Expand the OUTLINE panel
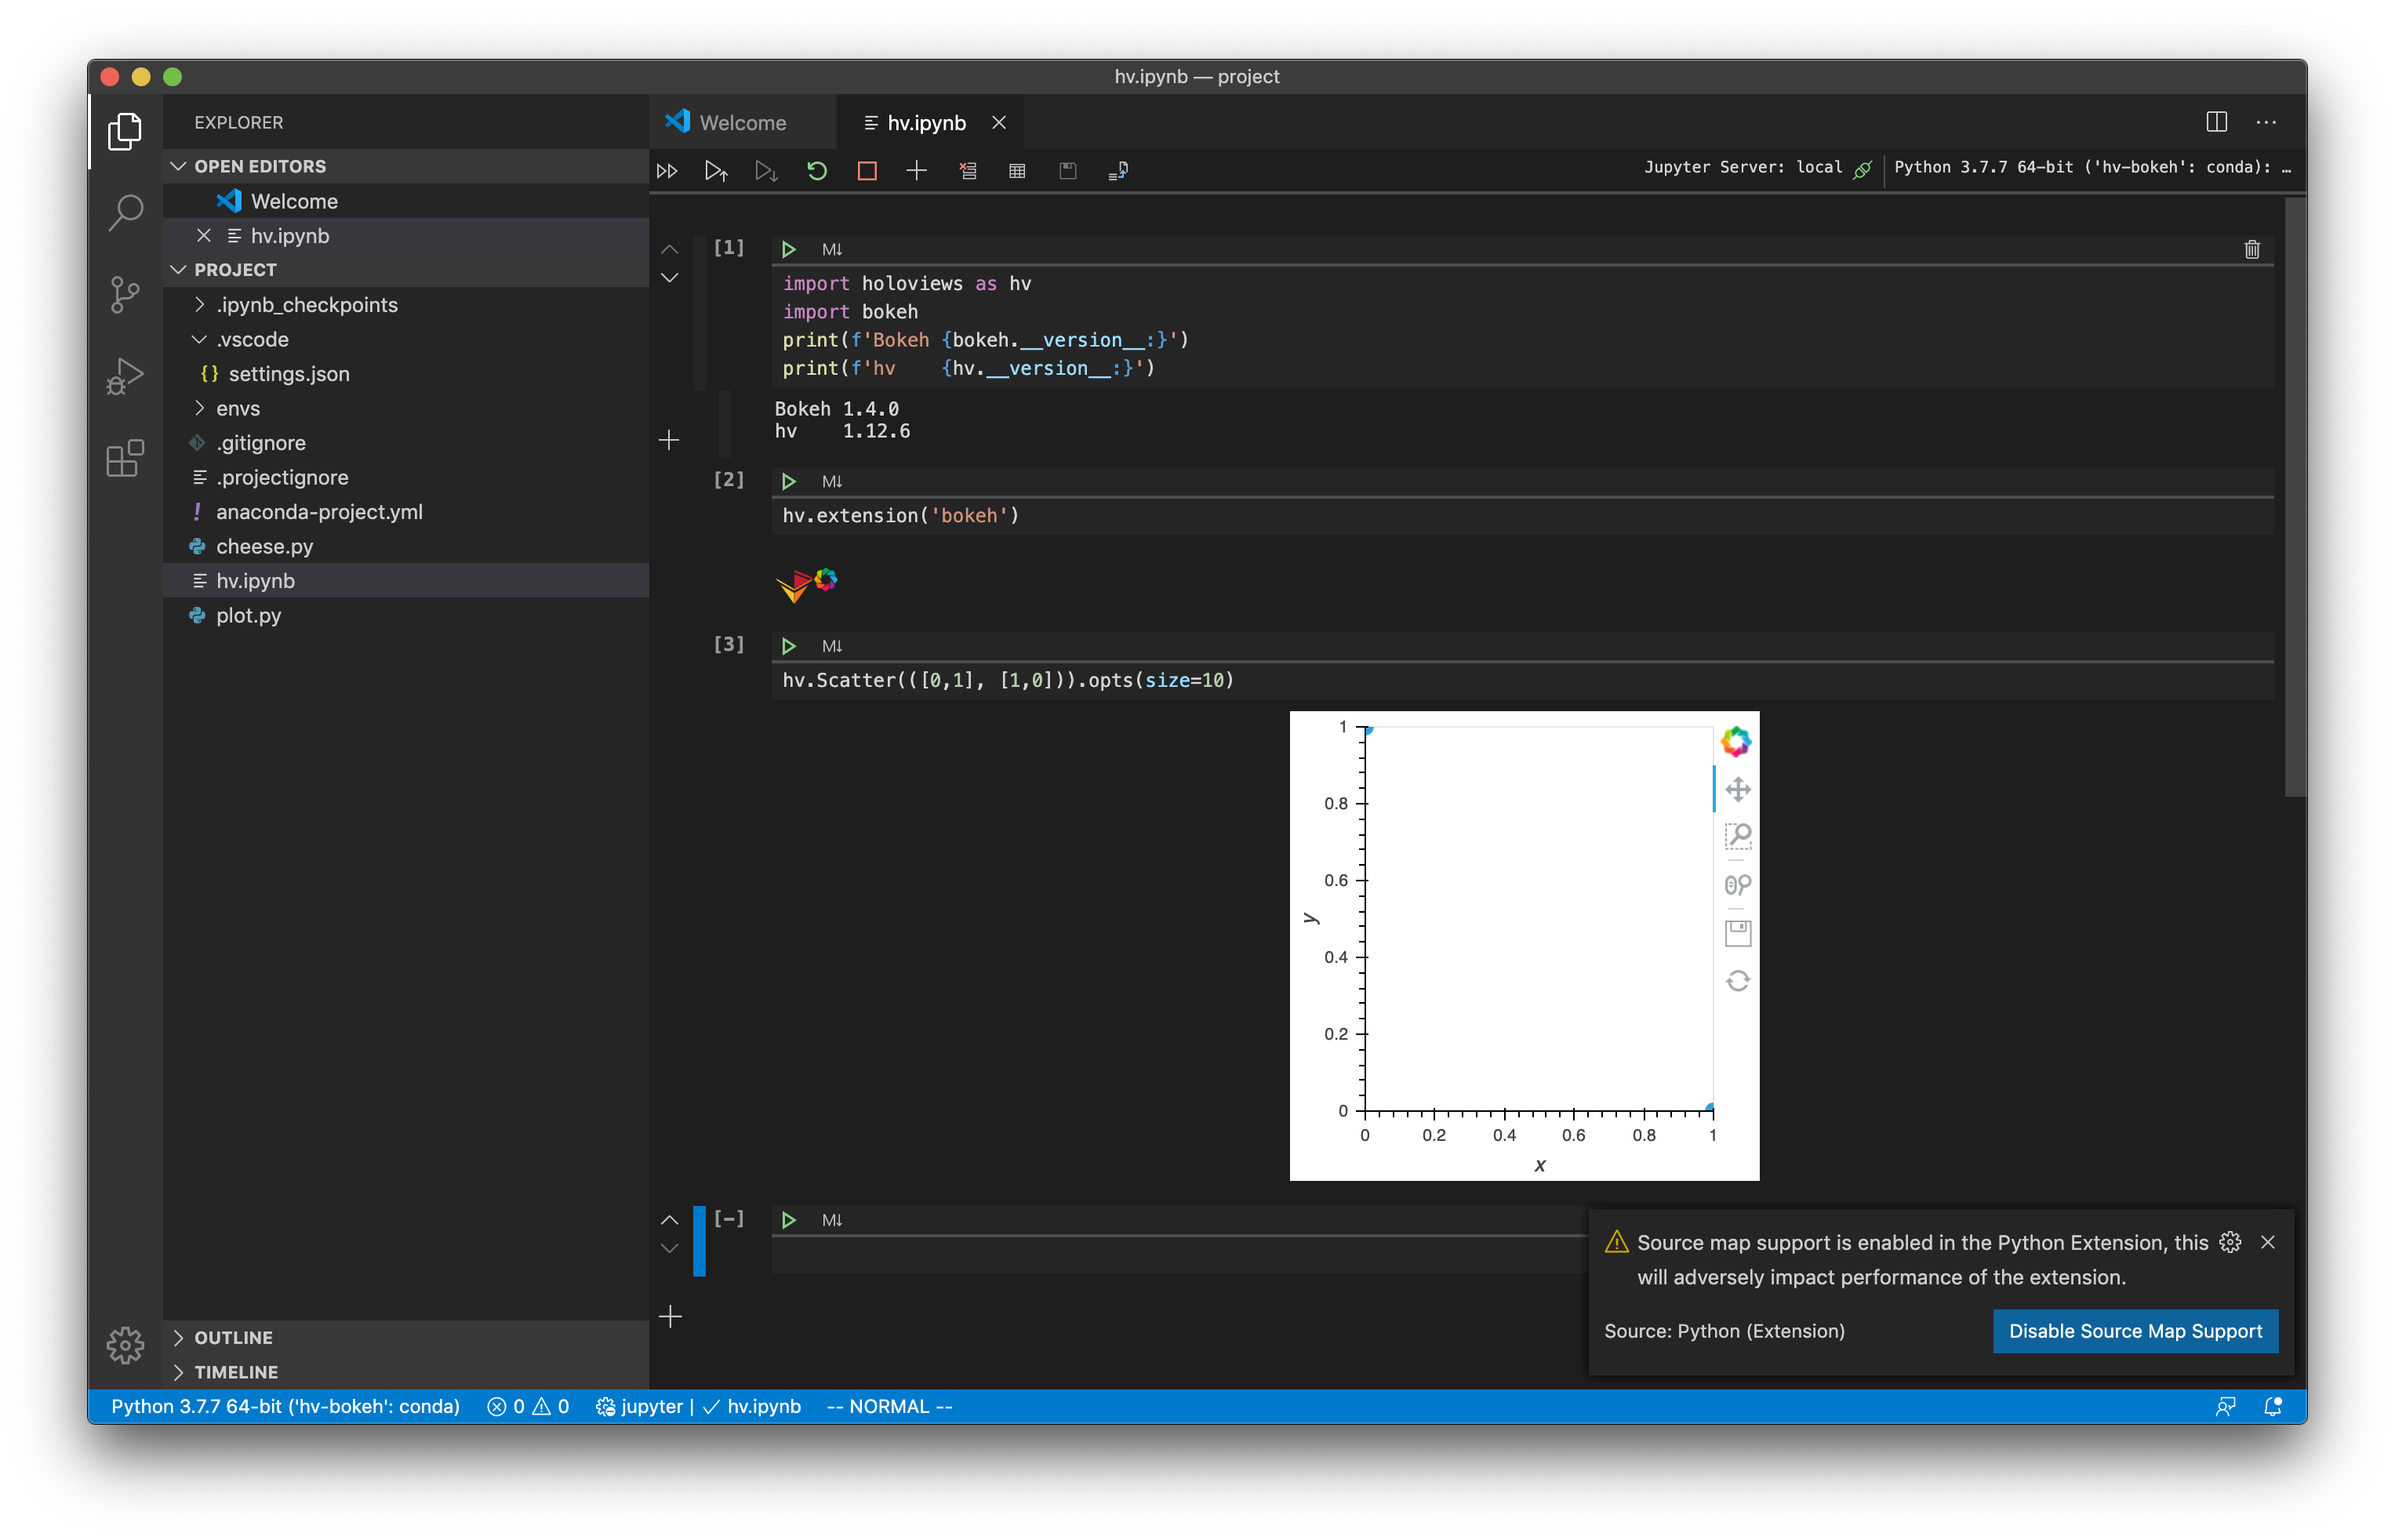2395x1540 pixels. coord(233,1337)
